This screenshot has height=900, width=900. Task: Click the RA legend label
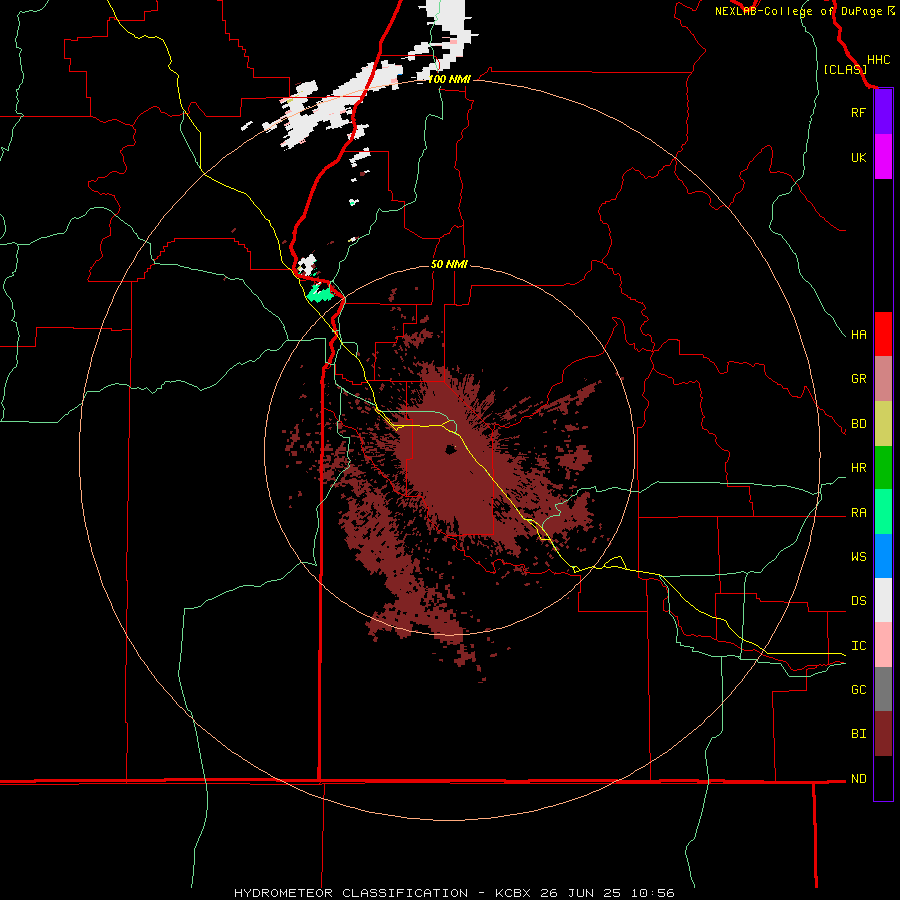pos(858,513)
